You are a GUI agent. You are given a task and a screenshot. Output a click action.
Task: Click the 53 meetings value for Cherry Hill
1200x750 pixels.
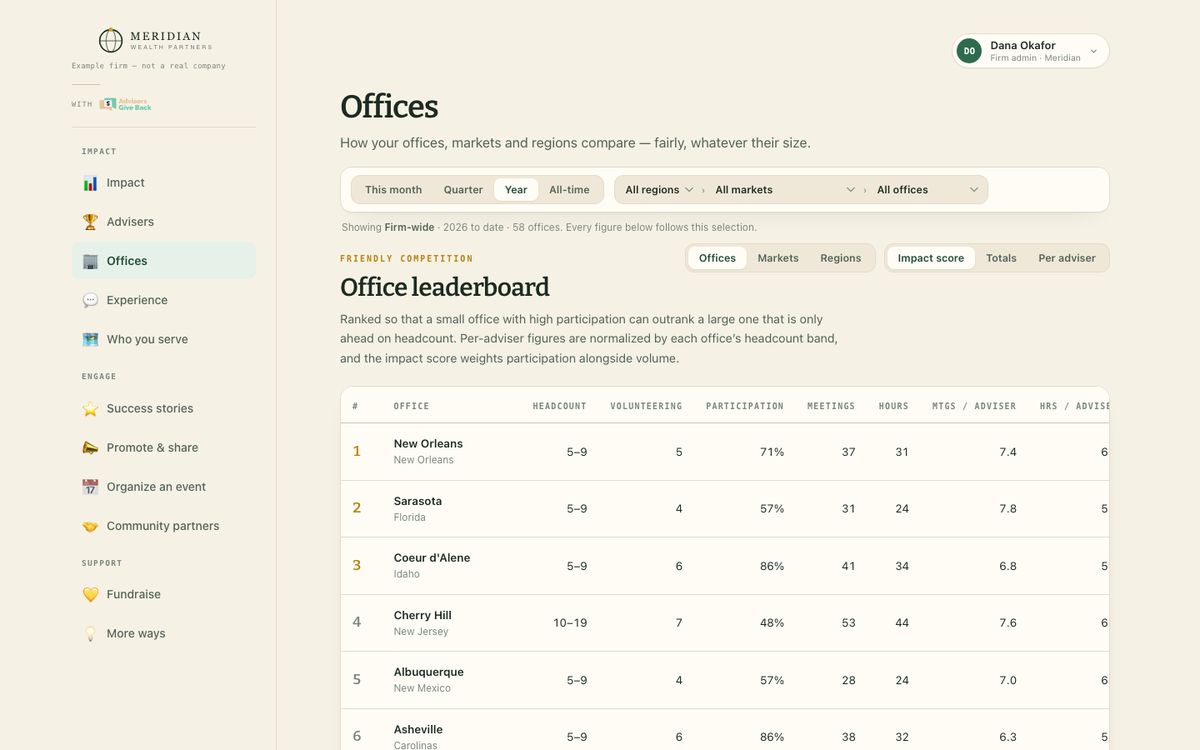click(x=849, y=623)
